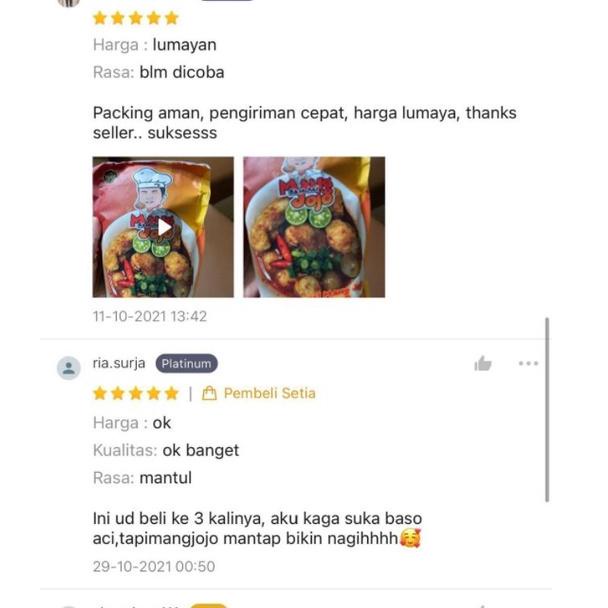Viewport: 608px width, 608px height.
Task: Play the review video thumbnail
Action: [x=163, y=227]
